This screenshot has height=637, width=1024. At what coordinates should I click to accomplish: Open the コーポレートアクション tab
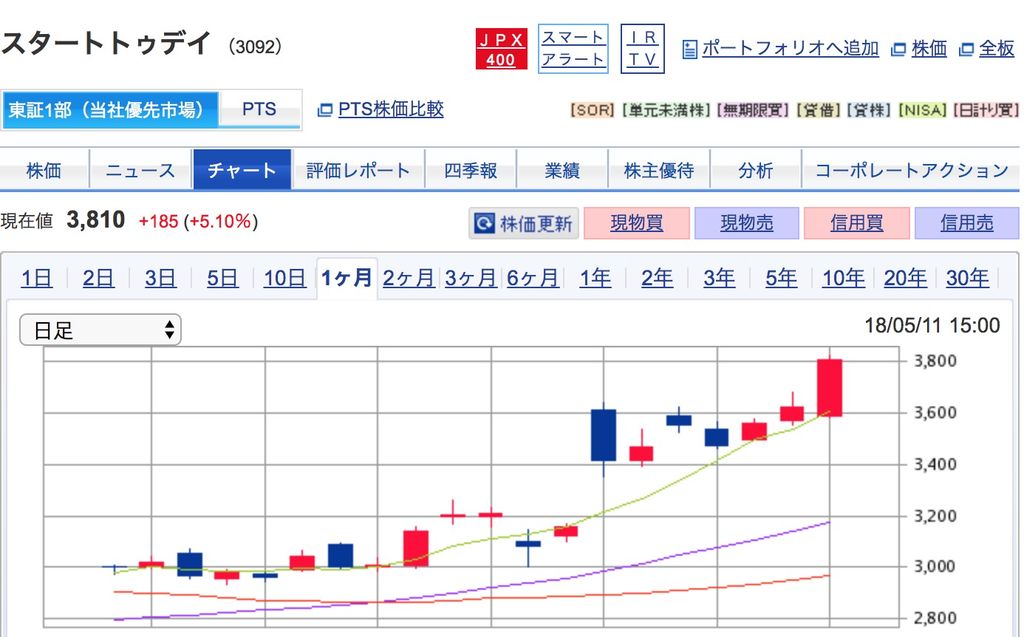coord(912,170)
